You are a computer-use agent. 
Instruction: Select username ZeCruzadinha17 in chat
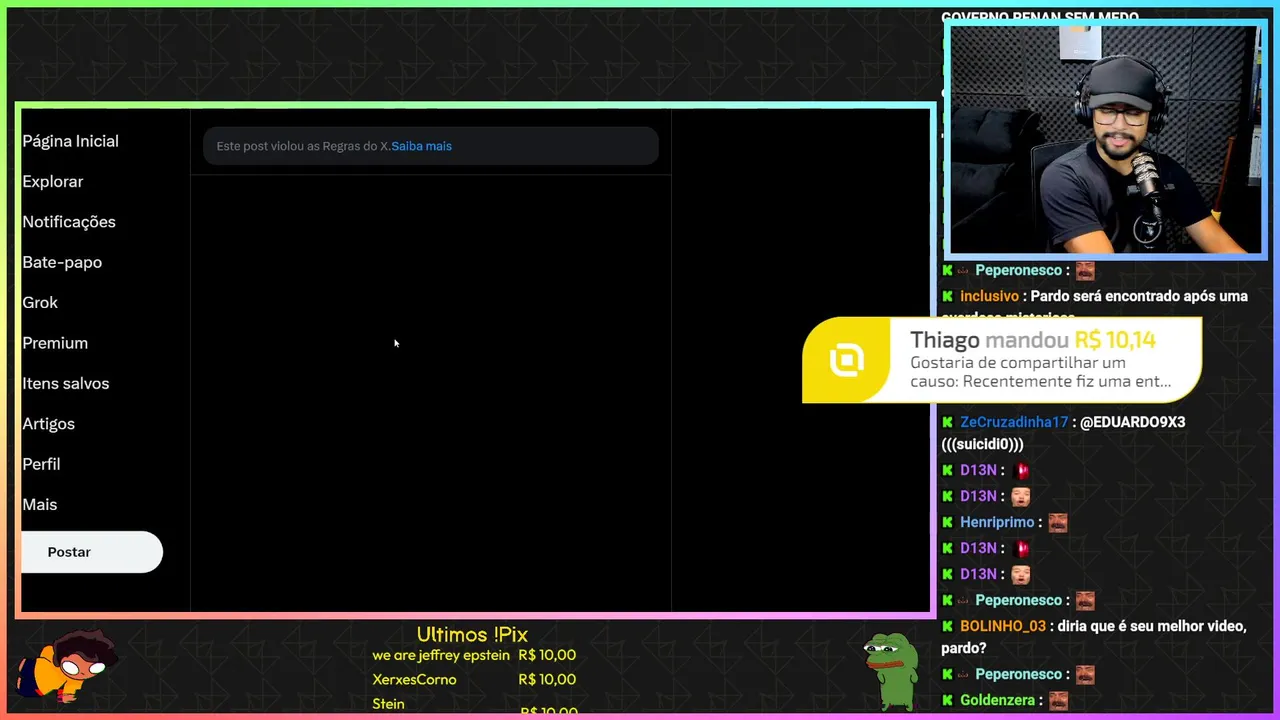pyautogui.click(x=1014, y=422)
